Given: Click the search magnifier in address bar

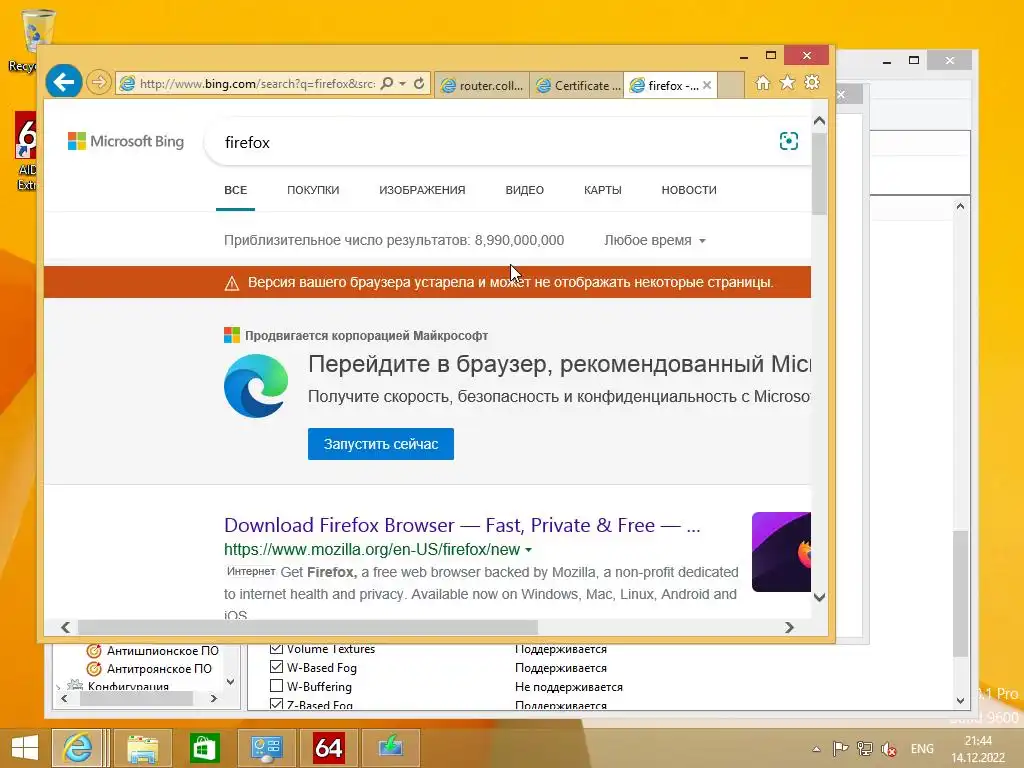Looking at the screenshot, I should (387, 84).
